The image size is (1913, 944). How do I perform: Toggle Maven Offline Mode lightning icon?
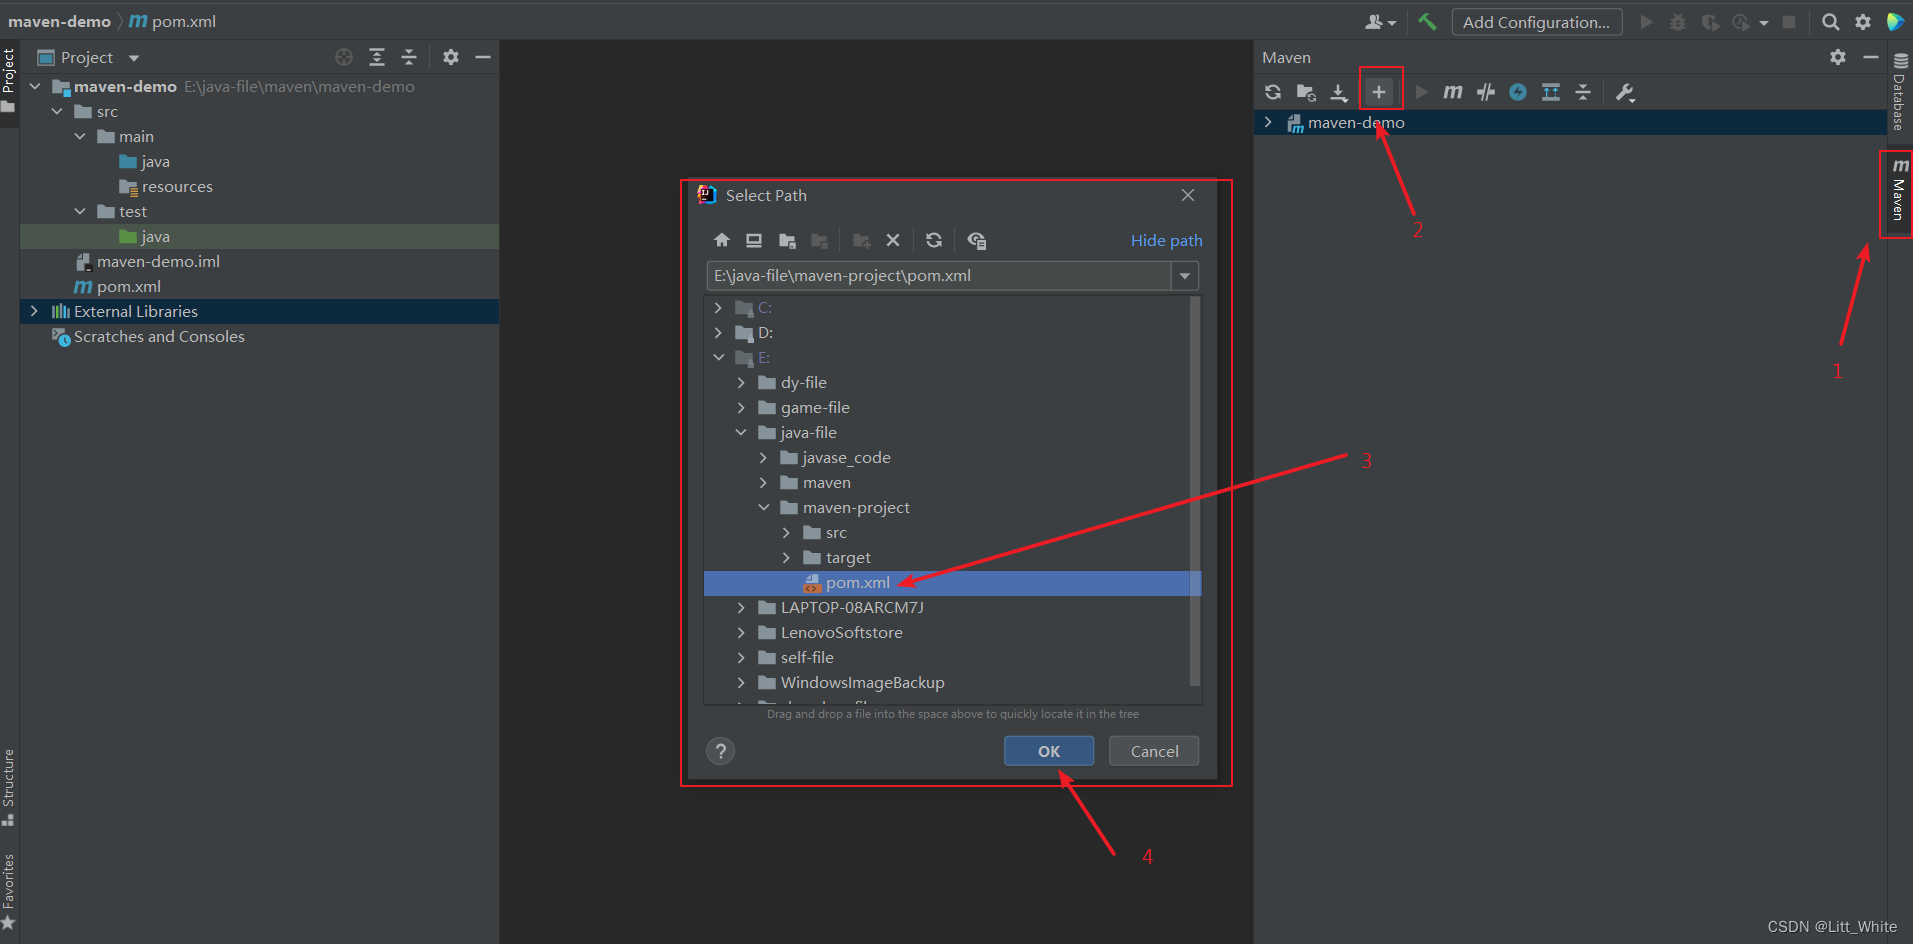[1518, 92]
